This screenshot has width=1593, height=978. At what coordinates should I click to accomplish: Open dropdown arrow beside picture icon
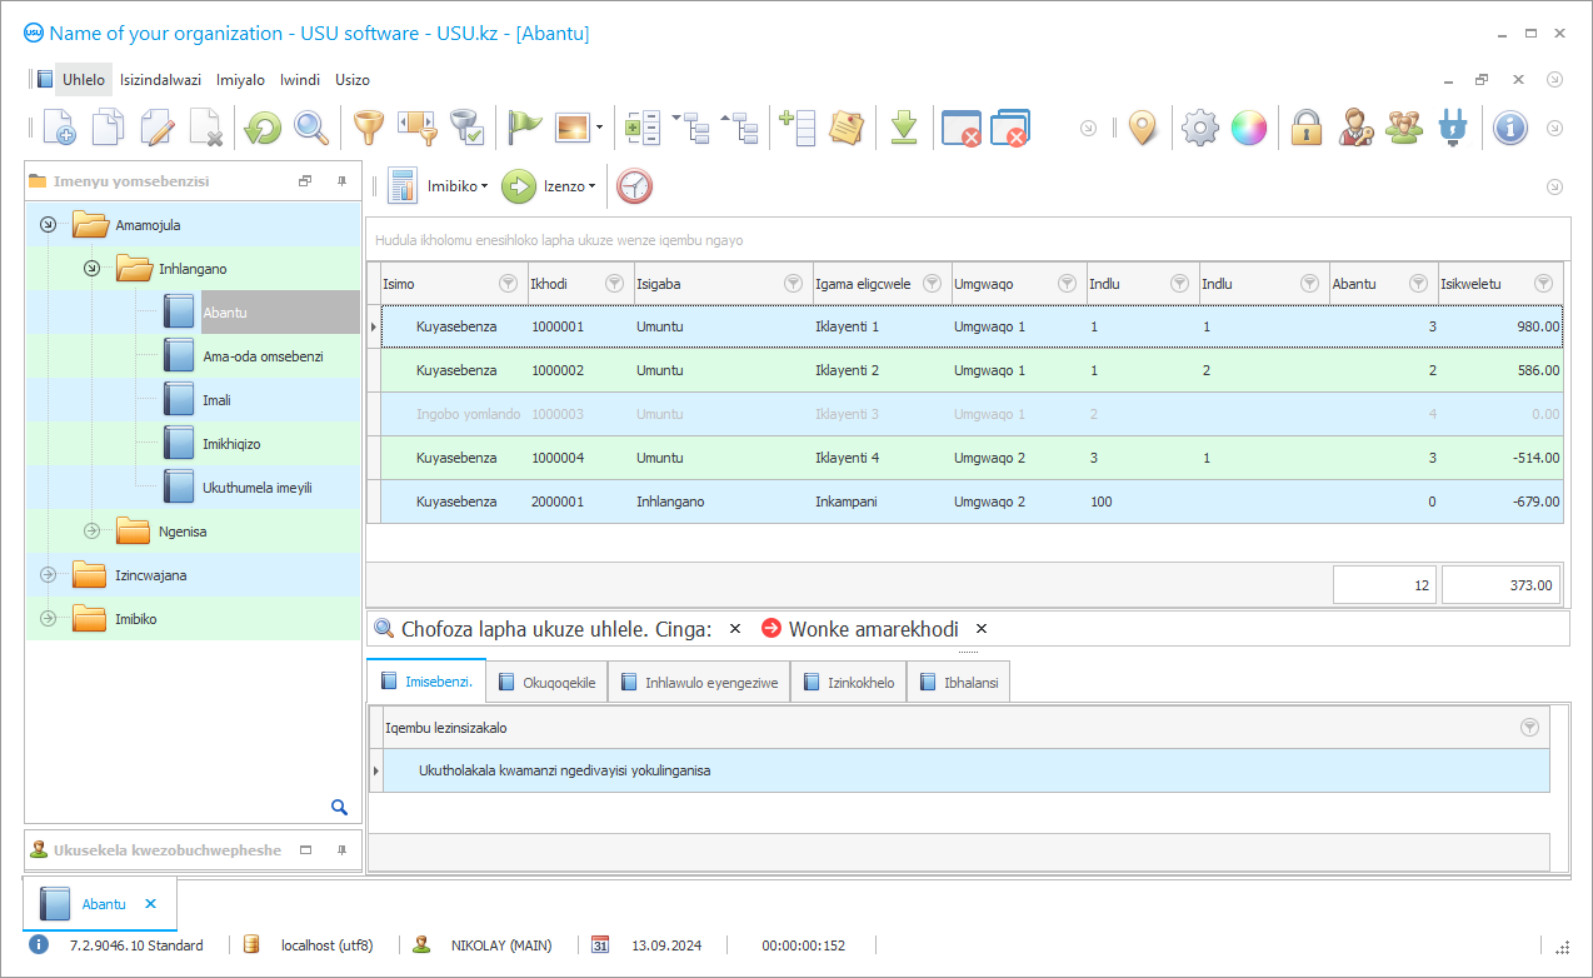599,128
